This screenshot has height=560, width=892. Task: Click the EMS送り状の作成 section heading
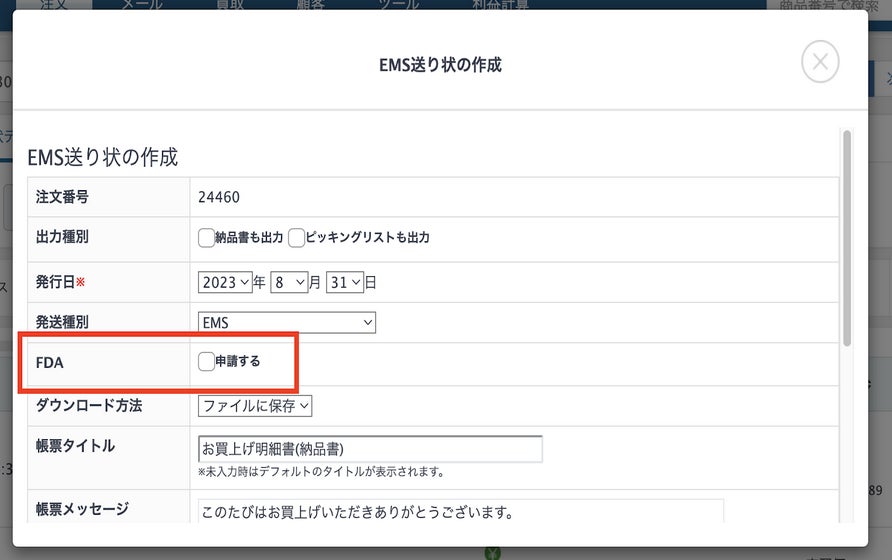102,157
